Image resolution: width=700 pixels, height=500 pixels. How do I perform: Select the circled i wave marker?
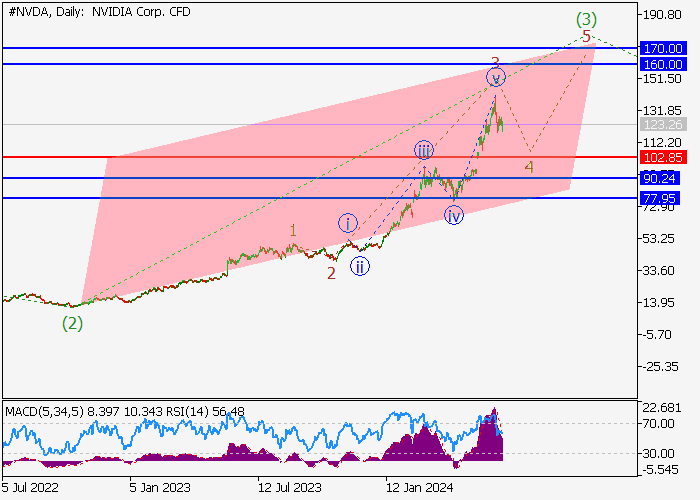(x=347, y=223)
